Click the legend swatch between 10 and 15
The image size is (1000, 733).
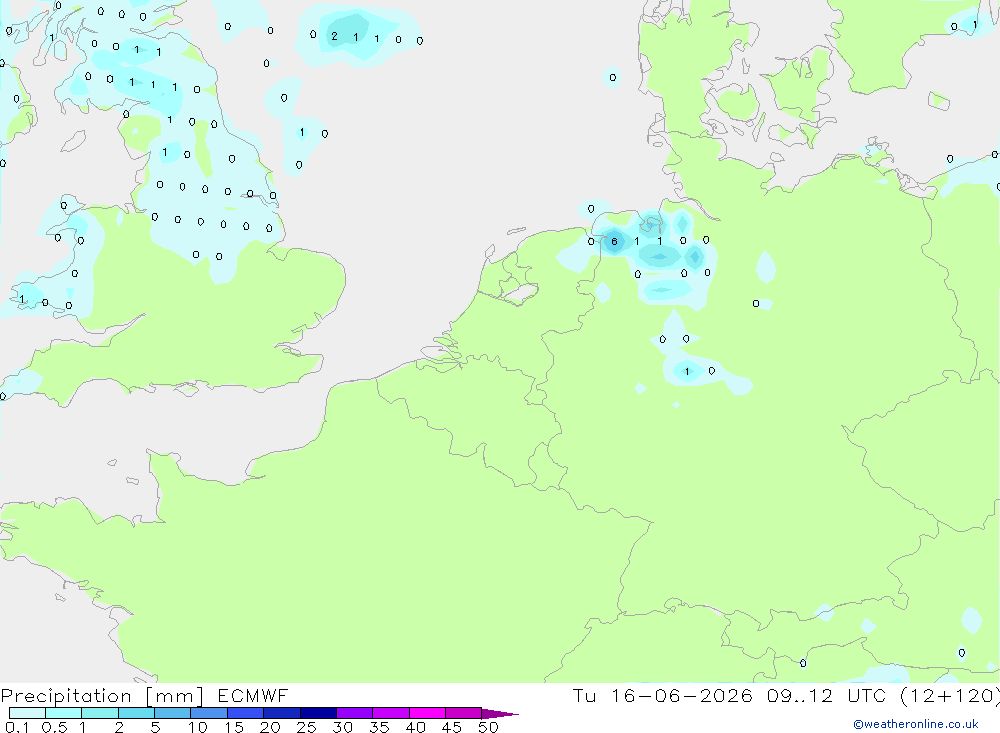209,713
